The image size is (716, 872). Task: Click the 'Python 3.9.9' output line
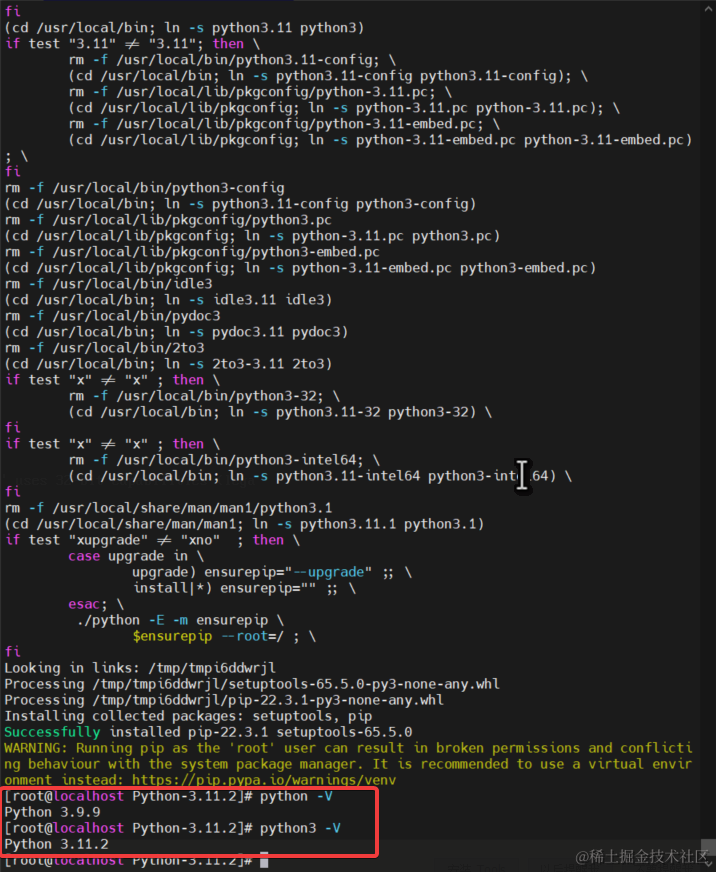coord(52,812)
